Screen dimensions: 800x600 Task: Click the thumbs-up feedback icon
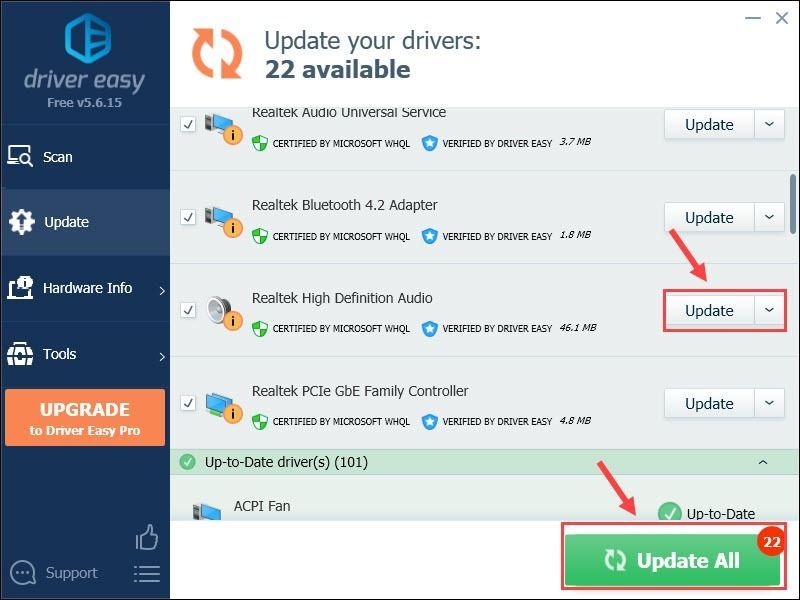coord(147,537)
